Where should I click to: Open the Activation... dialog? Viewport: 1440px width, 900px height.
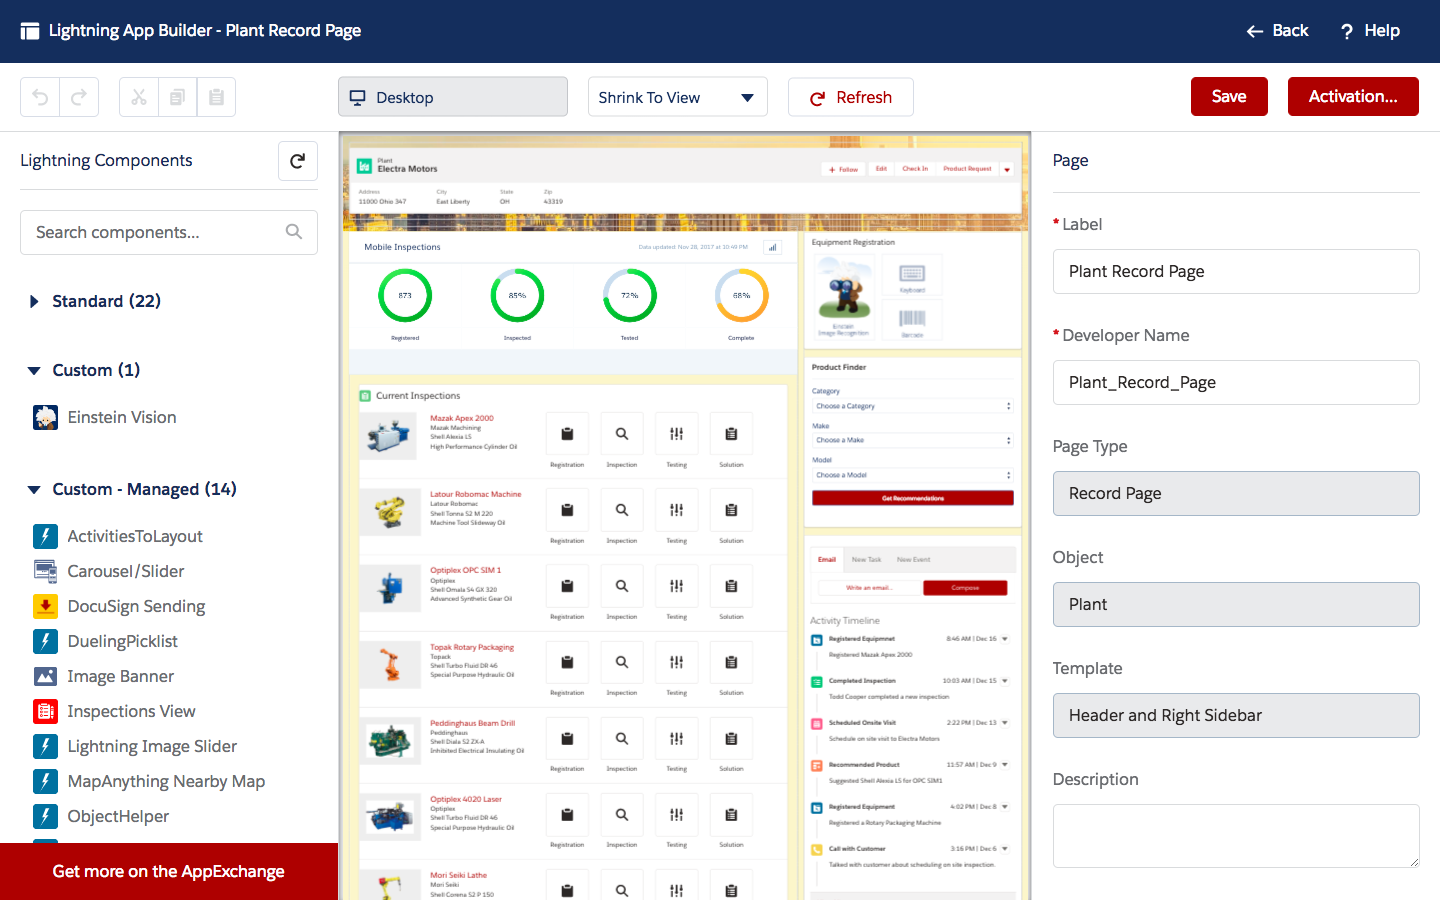click(x=1353, y=97)
